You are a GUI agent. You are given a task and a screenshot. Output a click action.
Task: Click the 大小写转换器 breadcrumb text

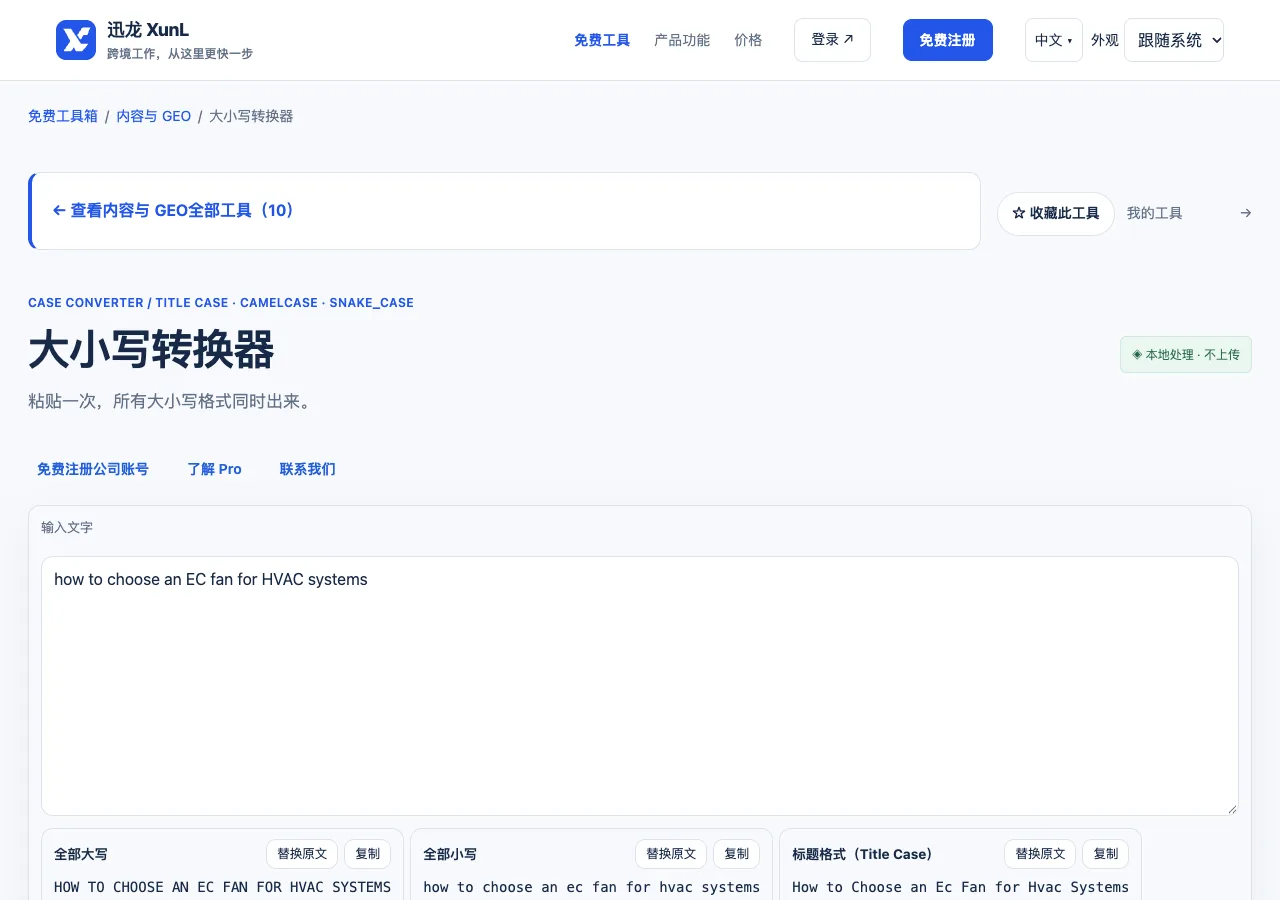pyautogui.click(x=251, y=116)
